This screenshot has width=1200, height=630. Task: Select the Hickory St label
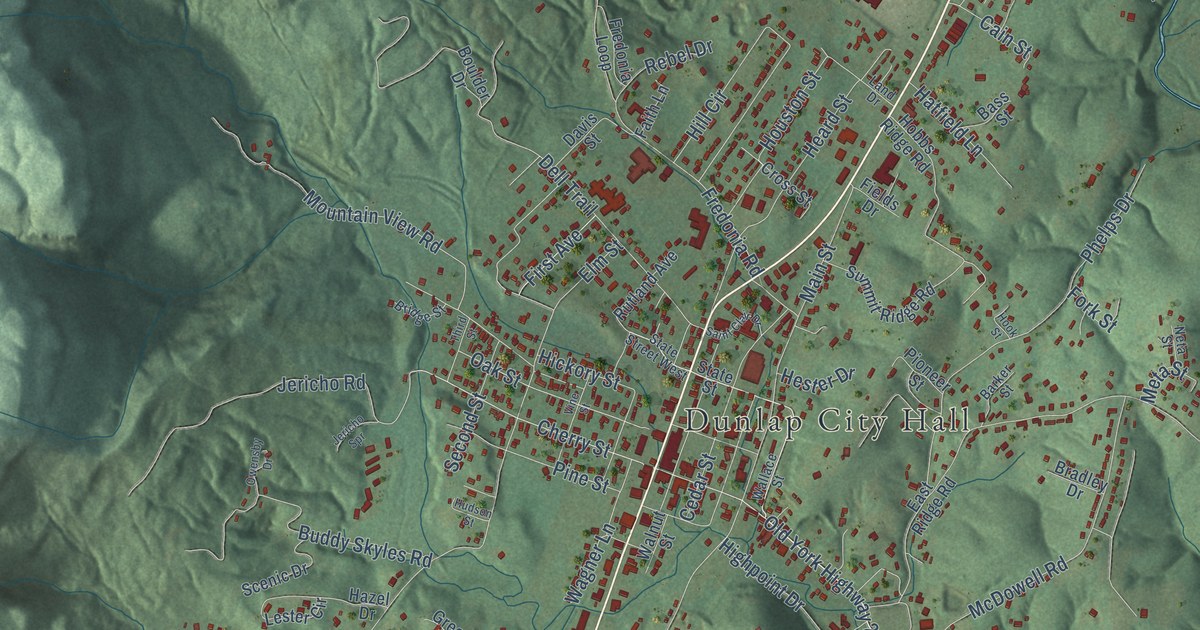click(578, 368)
